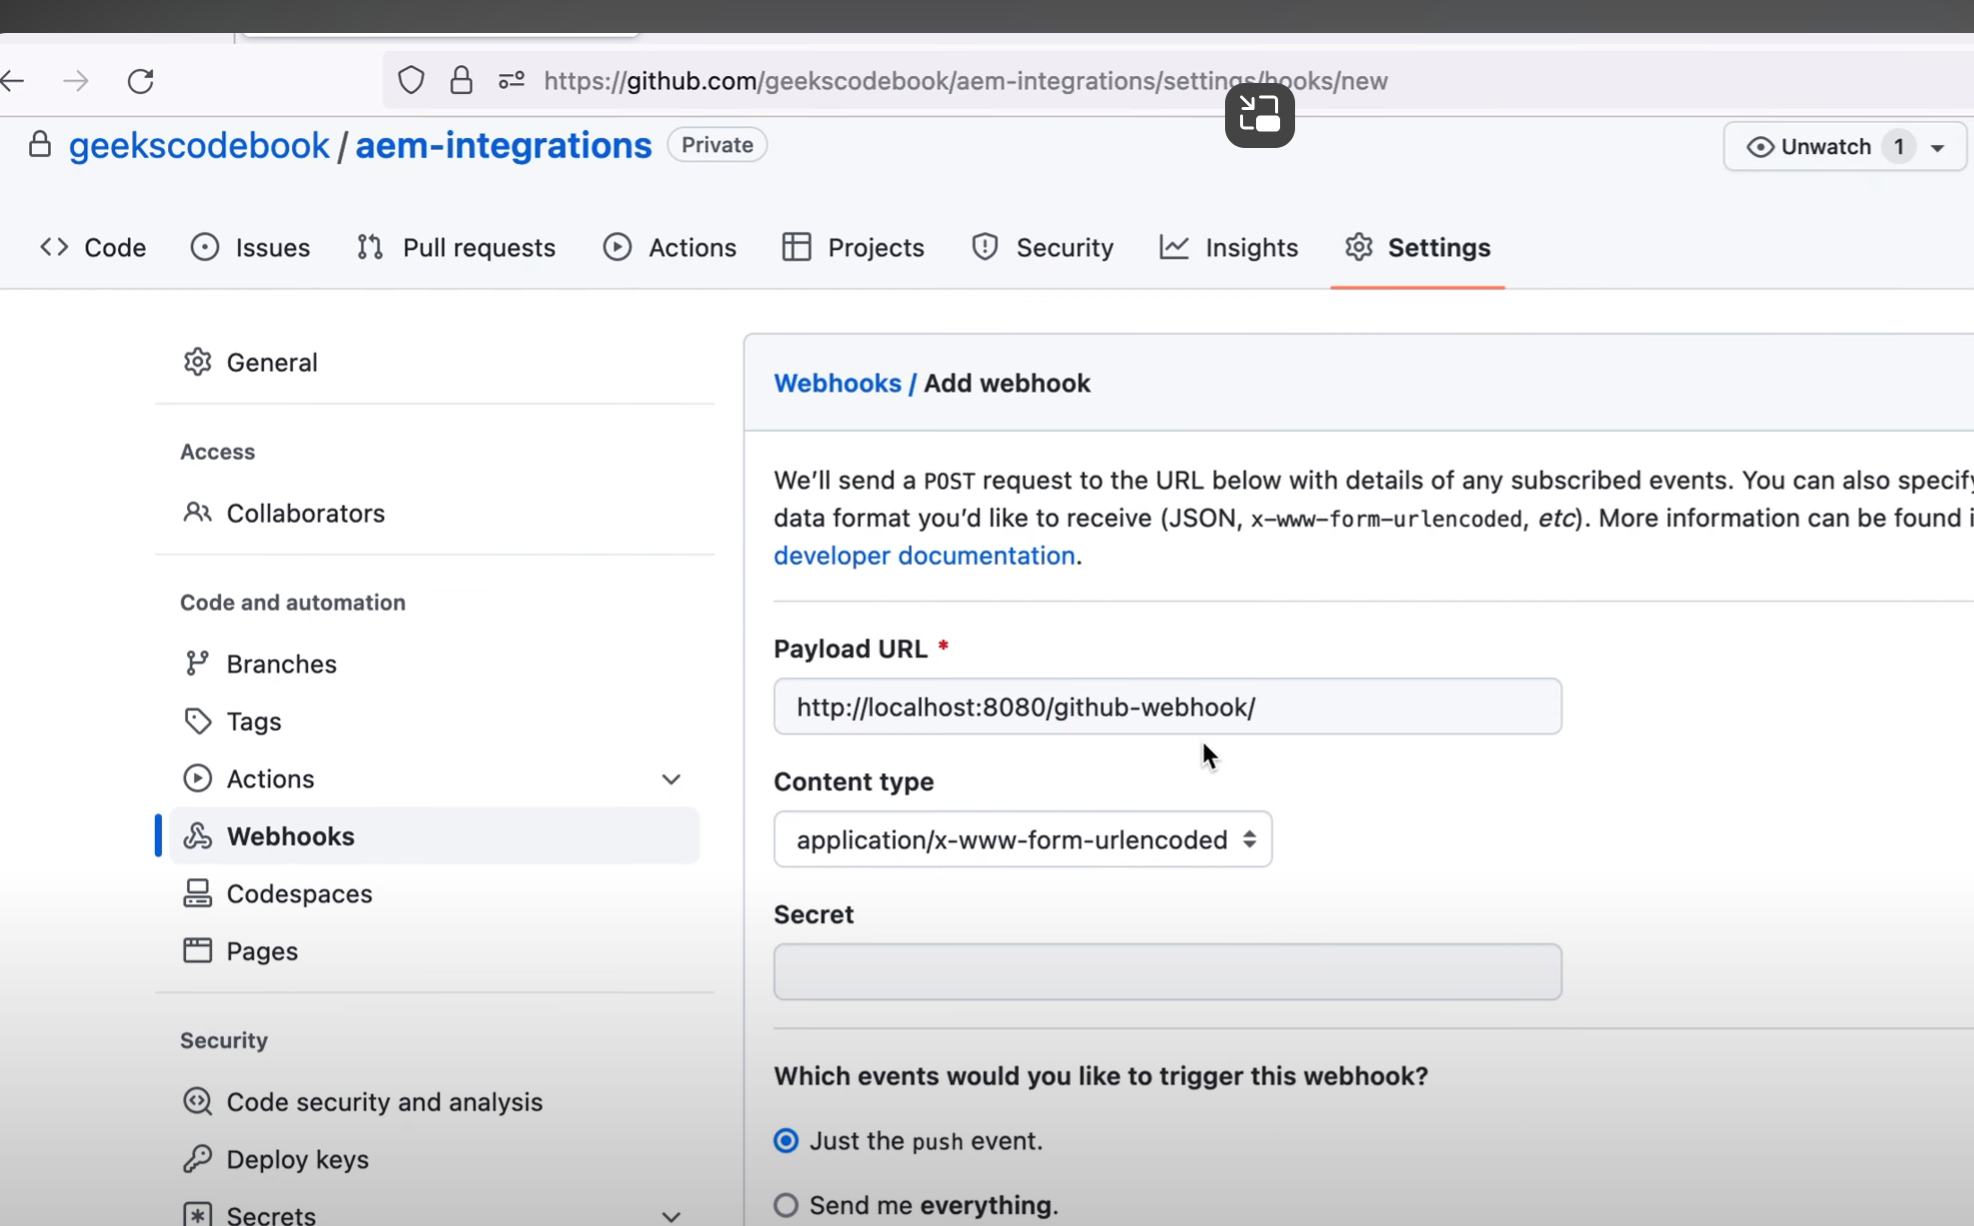1974x1226 pixels.
Task: Open the aem-integrations repository link
Action: (504, 145)
